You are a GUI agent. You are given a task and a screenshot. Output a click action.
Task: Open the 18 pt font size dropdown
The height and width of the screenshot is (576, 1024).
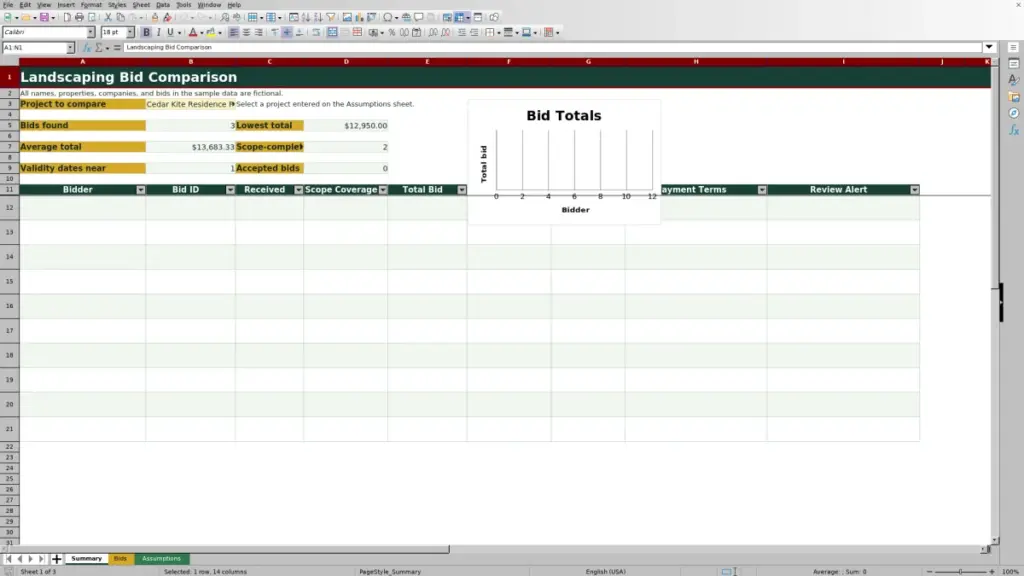pos(130,32)
